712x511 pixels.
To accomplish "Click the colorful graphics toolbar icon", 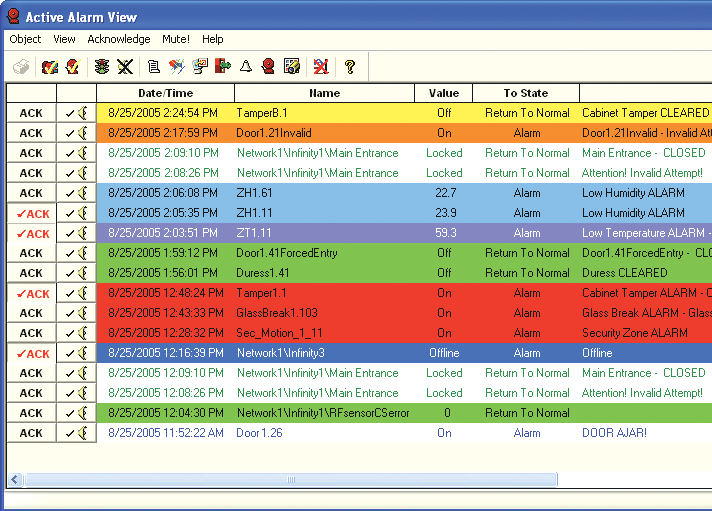I will click(177, 67).
